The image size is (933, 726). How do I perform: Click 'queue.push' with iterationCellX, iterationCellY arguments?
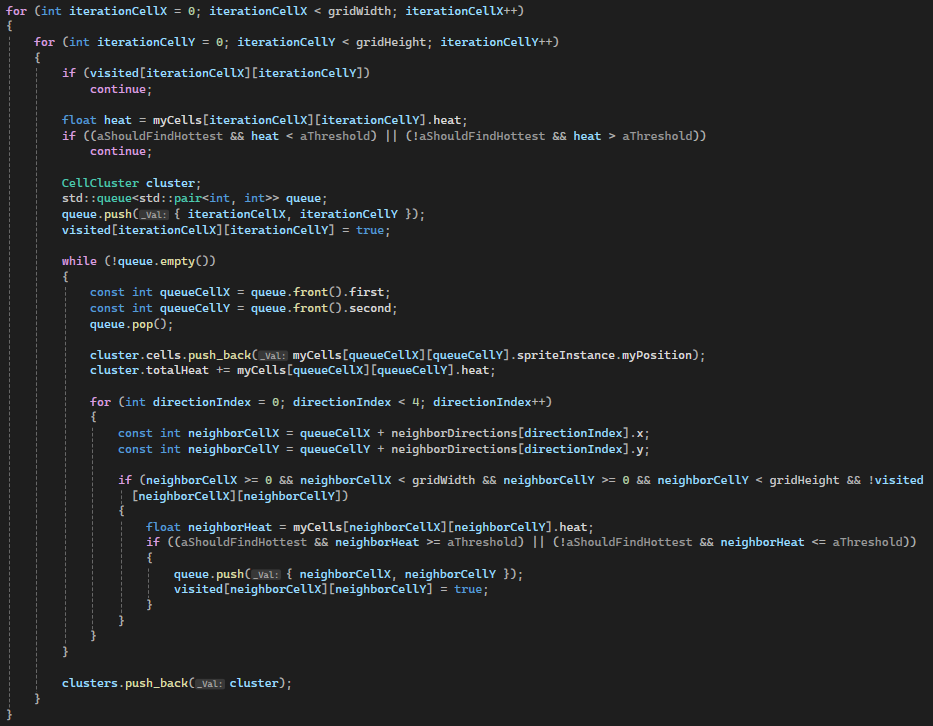96,214
